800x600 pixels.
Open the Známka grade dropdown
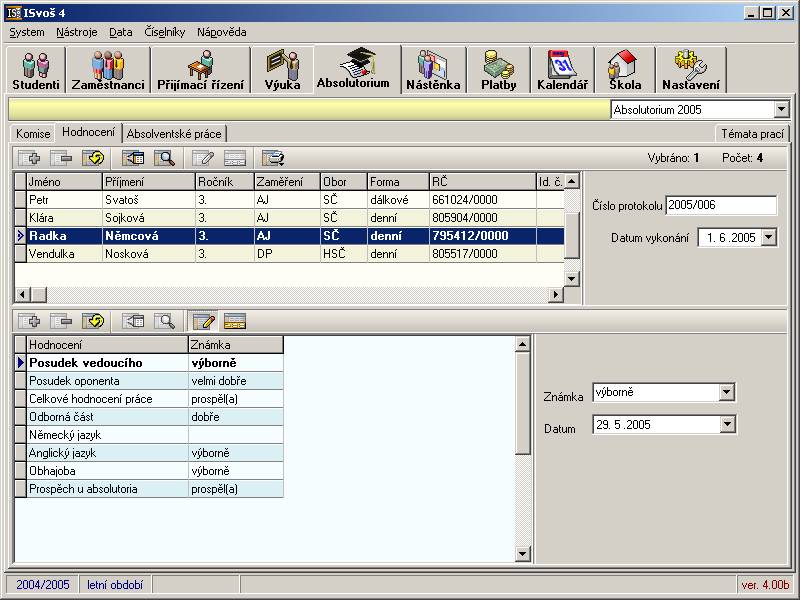click(x=727, y=393)
